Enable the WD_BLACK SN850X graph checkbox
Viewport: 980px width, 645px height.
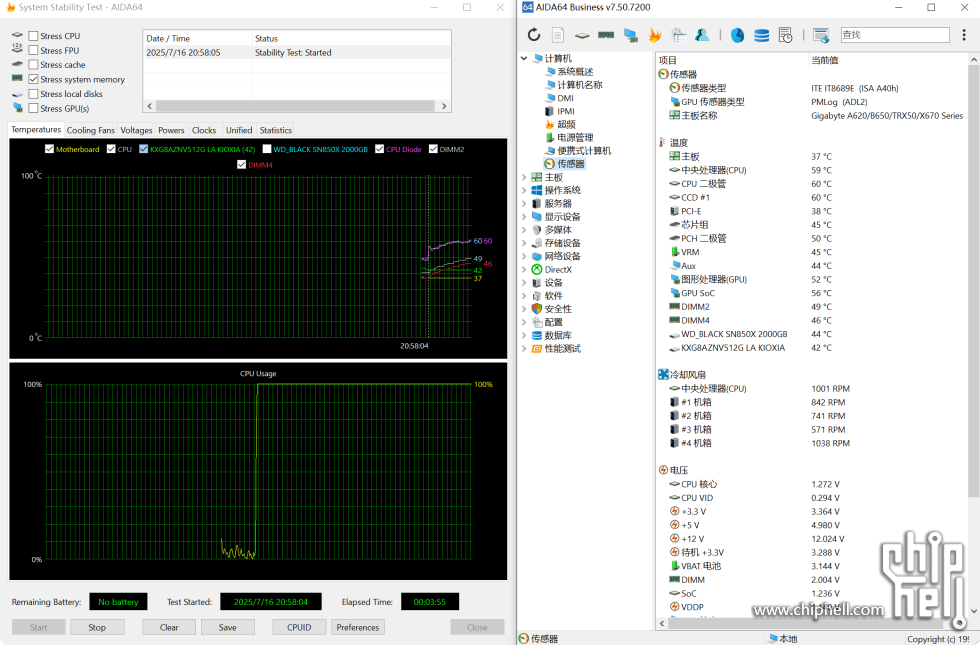pyautogui.click(x=267, y=149)
